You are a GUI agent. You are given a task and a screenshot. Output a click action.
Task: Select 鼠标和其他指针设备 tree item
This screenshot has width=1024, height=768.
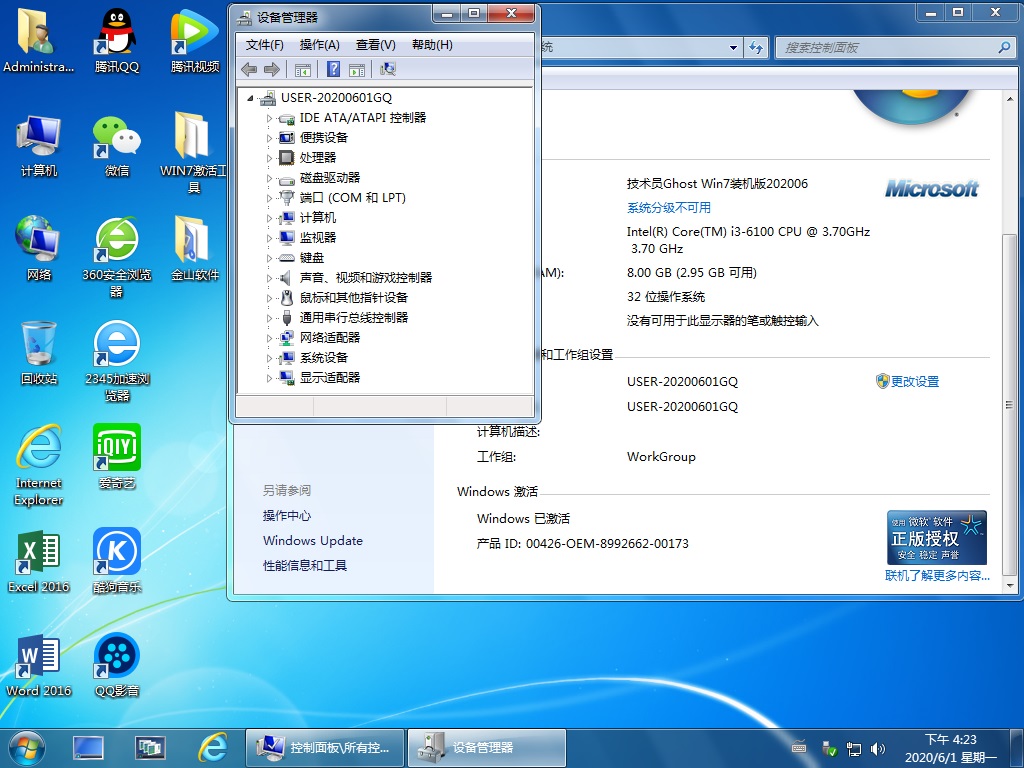pos(353,298)
